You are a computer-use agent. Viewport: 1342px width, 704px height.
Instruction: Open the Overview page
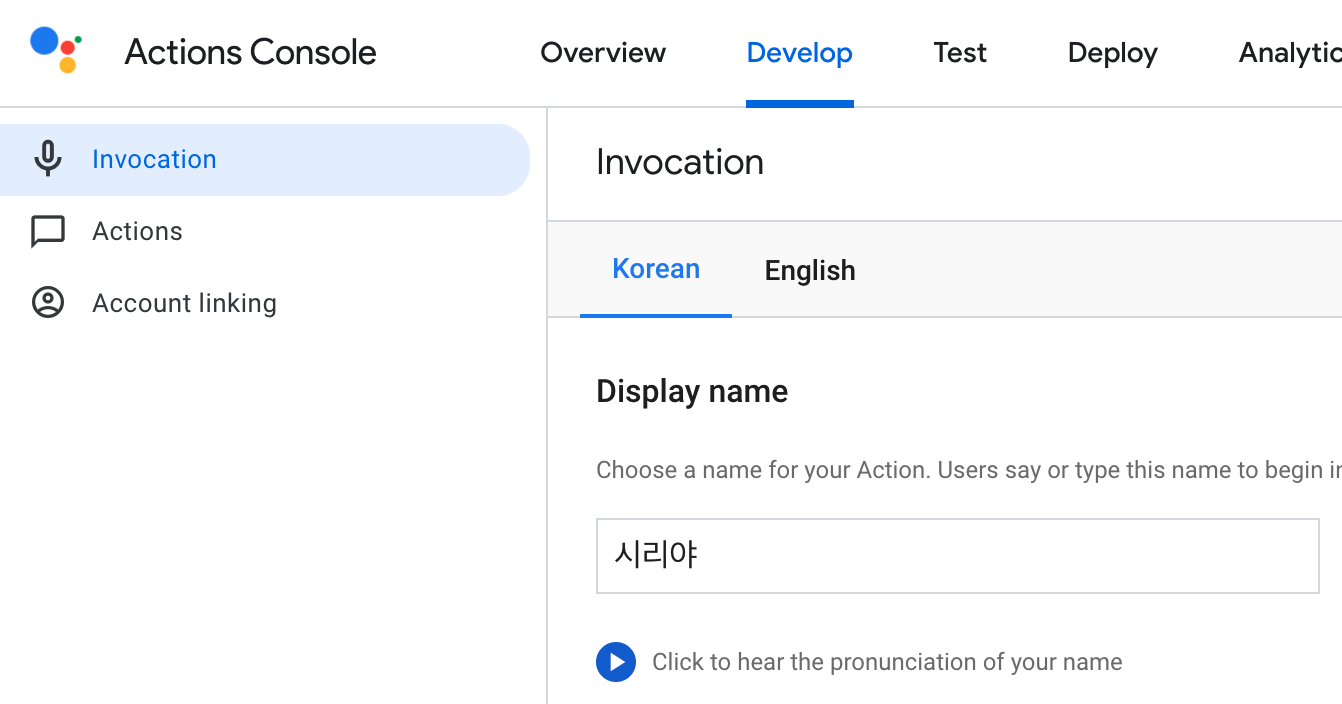(x=603, y=53)
